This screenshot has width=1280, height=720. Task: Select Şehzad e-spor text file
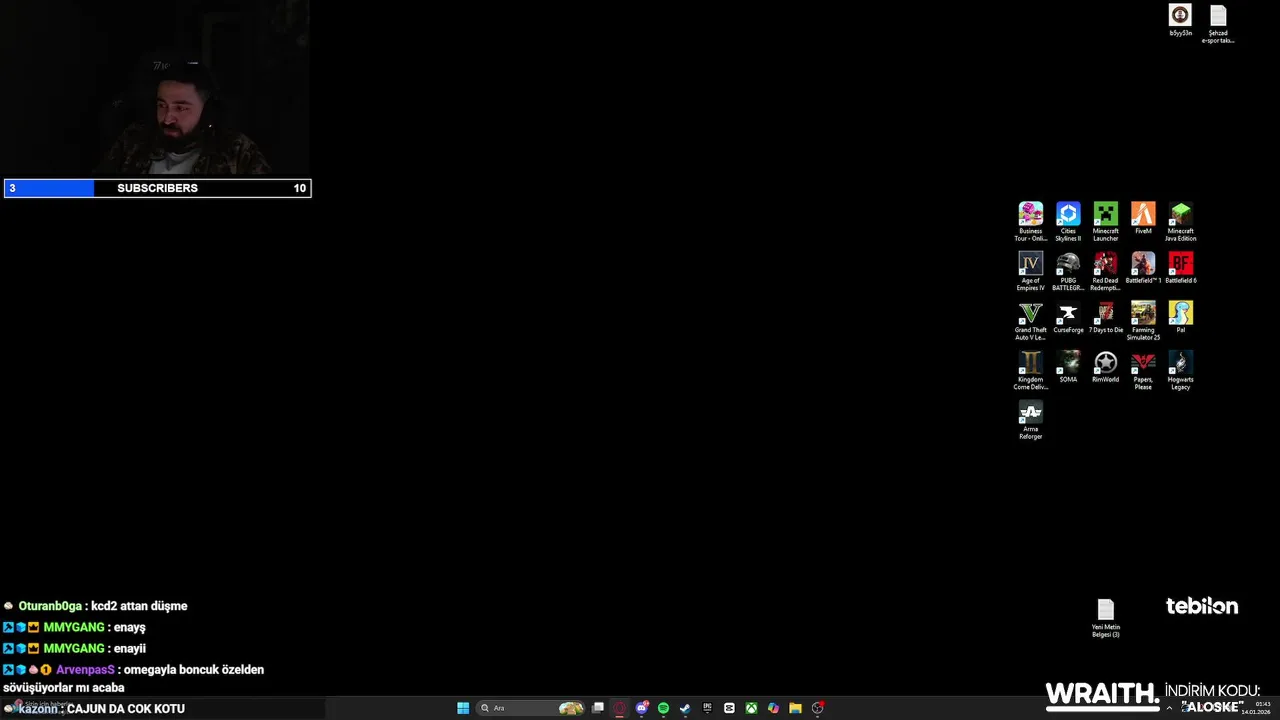pos(1218,24)
